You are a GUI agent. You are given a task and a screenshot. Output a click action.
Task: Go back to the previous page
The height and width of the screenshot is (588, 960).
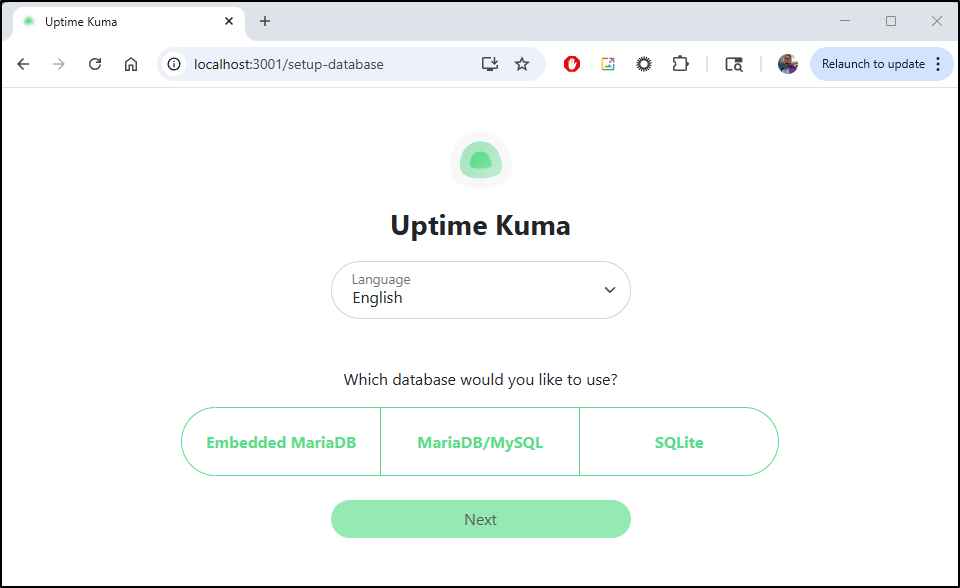pyautogui.click(x=23, y=64)
